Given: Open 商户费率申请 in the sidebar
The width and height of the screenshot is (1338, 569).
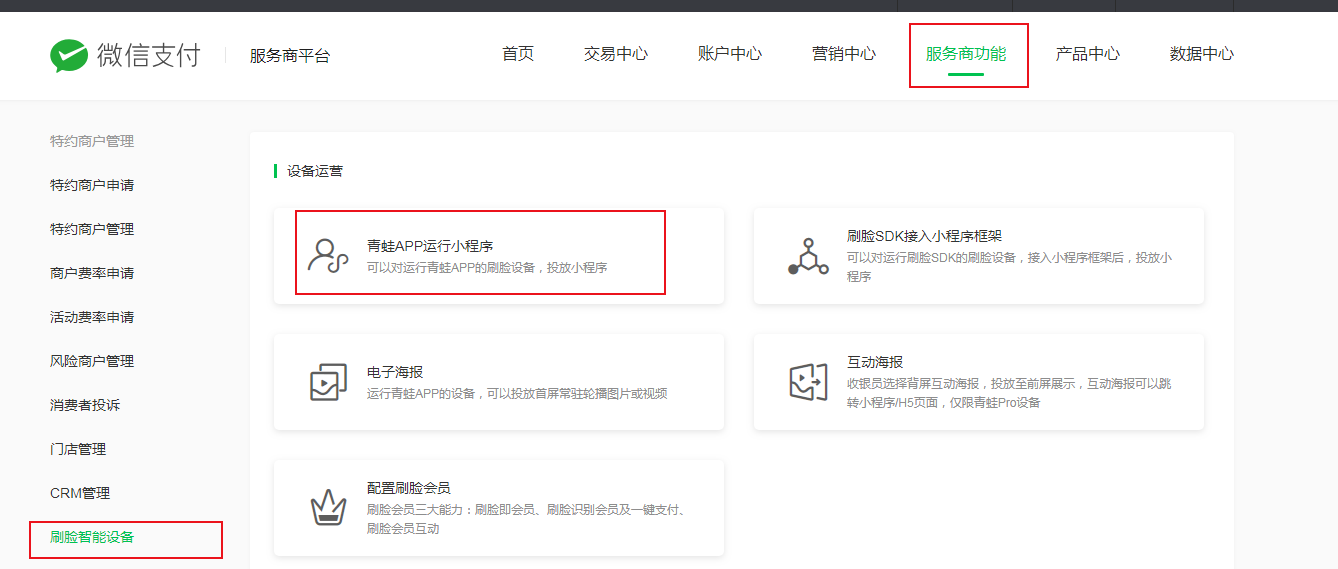Looking at the screenshot, I should pos(92,273).
